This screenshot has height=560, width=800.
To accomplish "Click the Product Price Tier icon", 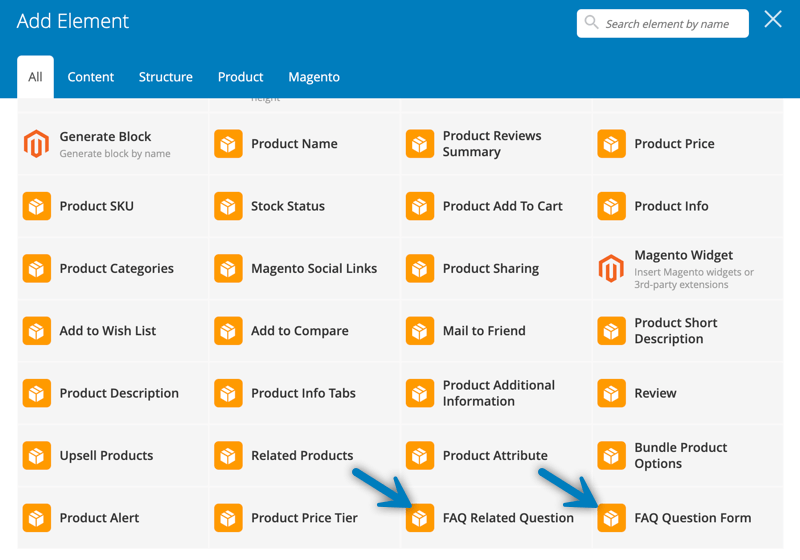I will pyautogui.click(x=228, y=518).
